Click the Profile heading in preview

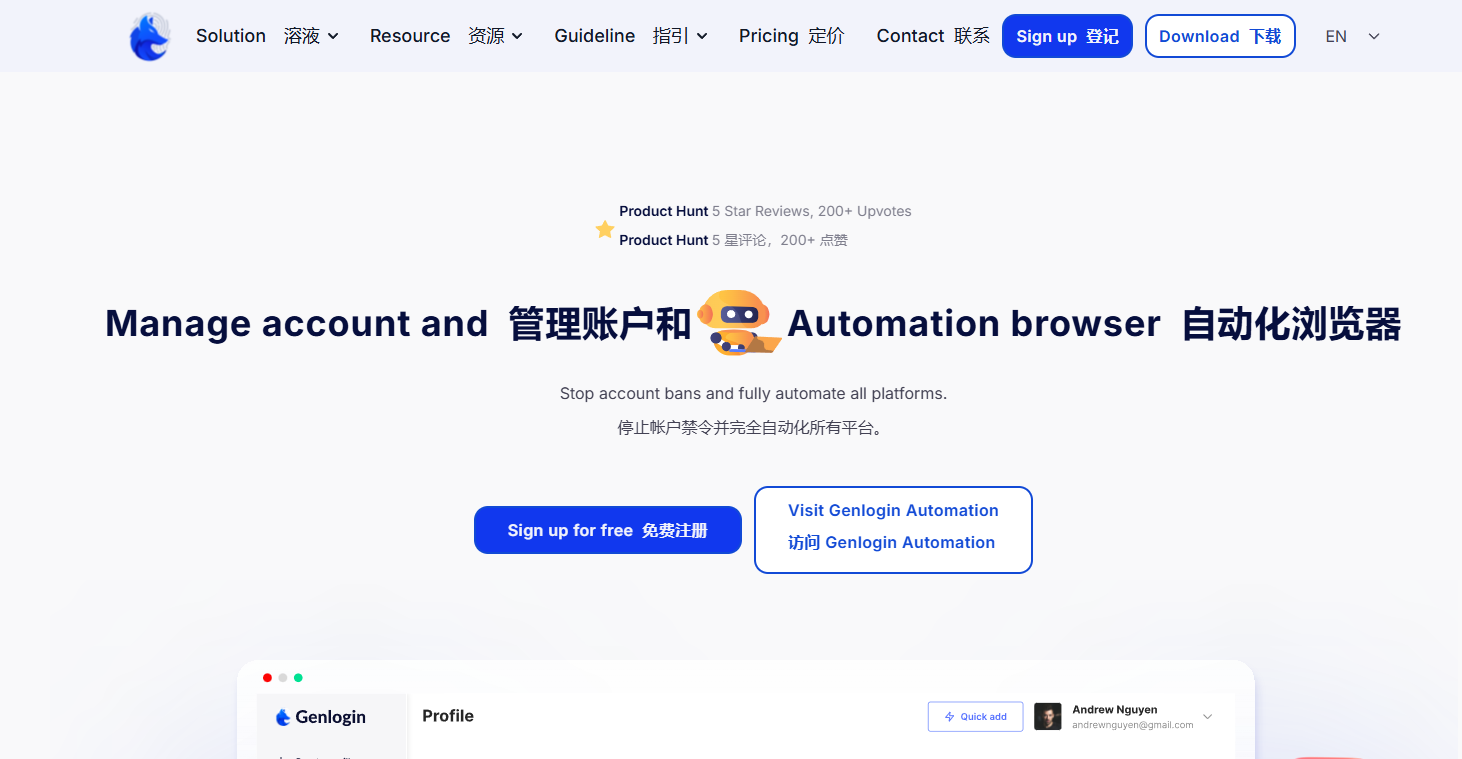click(448, 716)
